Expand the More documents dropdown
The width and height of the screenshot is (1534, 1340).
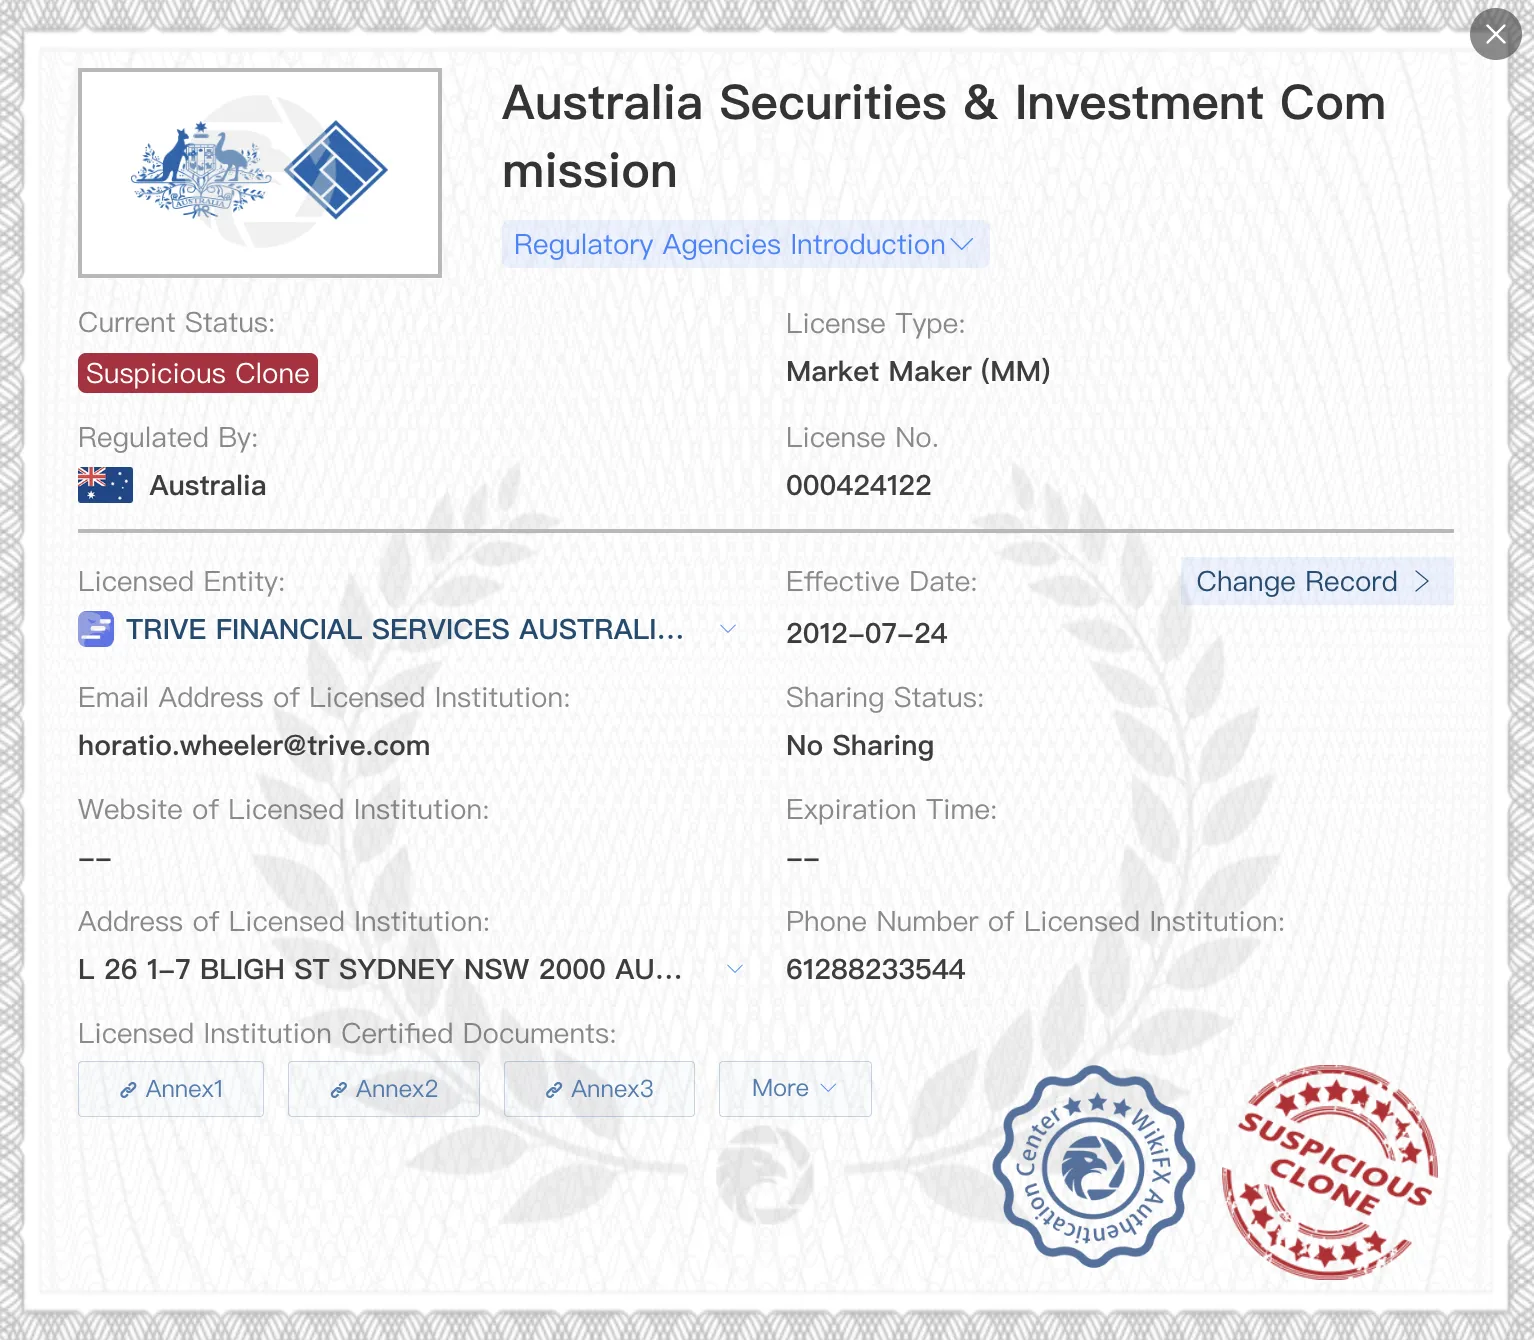[795, 1089]
